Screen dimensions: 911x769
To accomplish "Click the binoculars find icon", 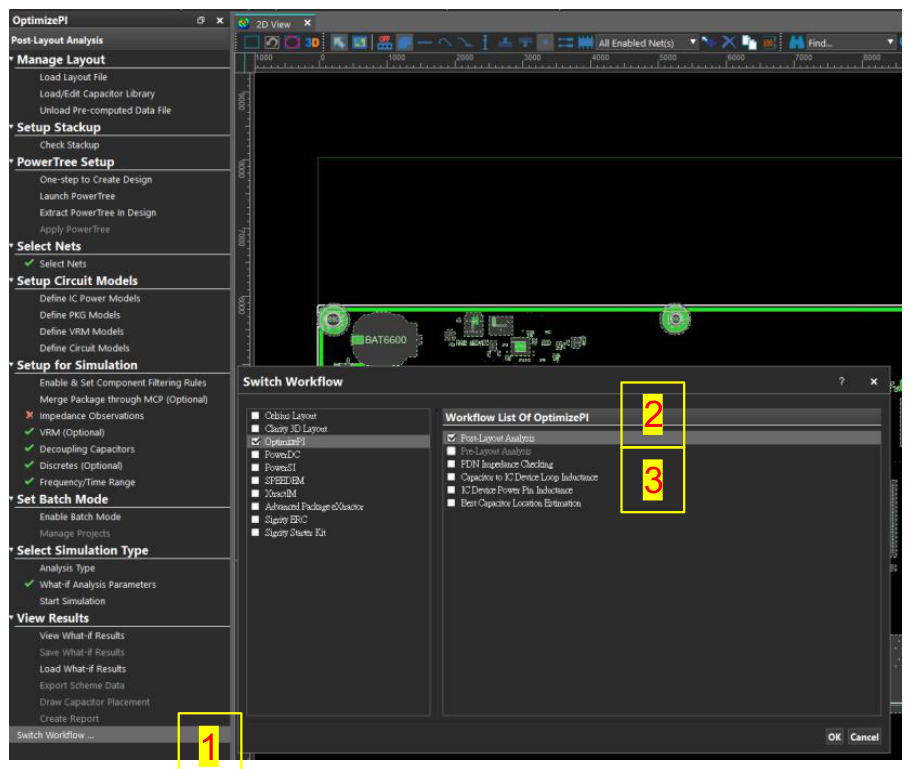I will tap(797, 42).
